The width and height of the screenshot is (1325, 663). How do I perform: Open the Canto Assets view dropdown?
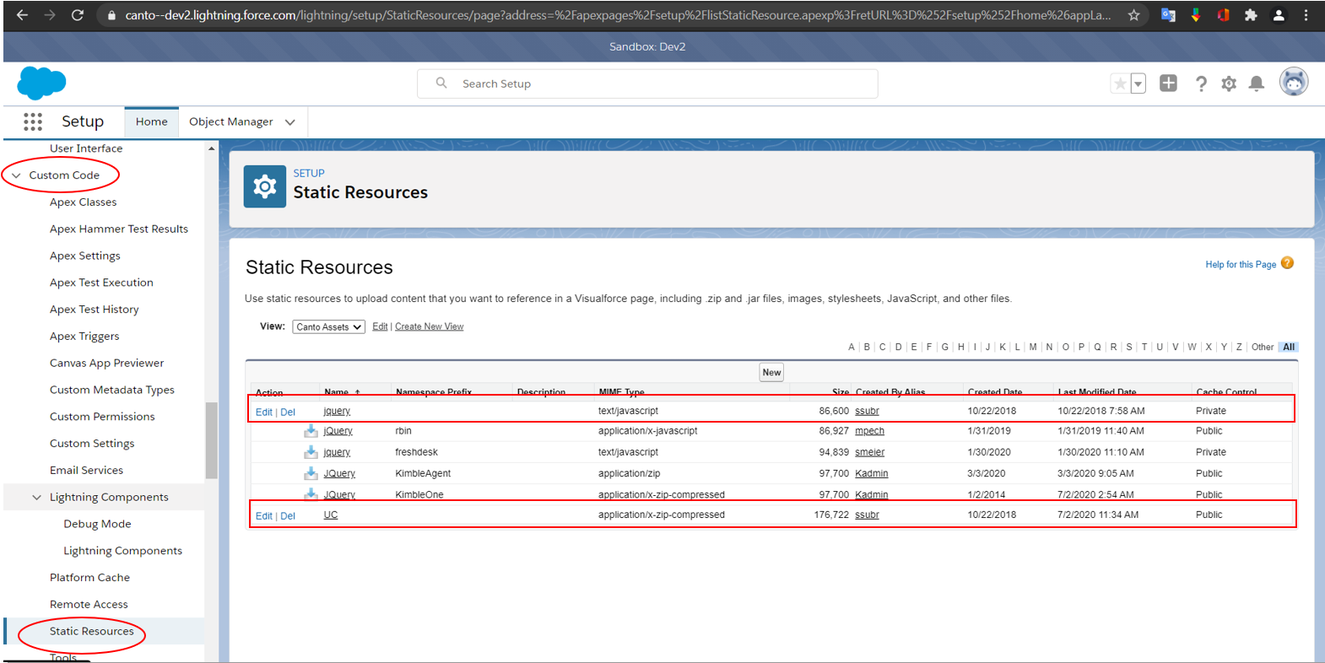329,327
